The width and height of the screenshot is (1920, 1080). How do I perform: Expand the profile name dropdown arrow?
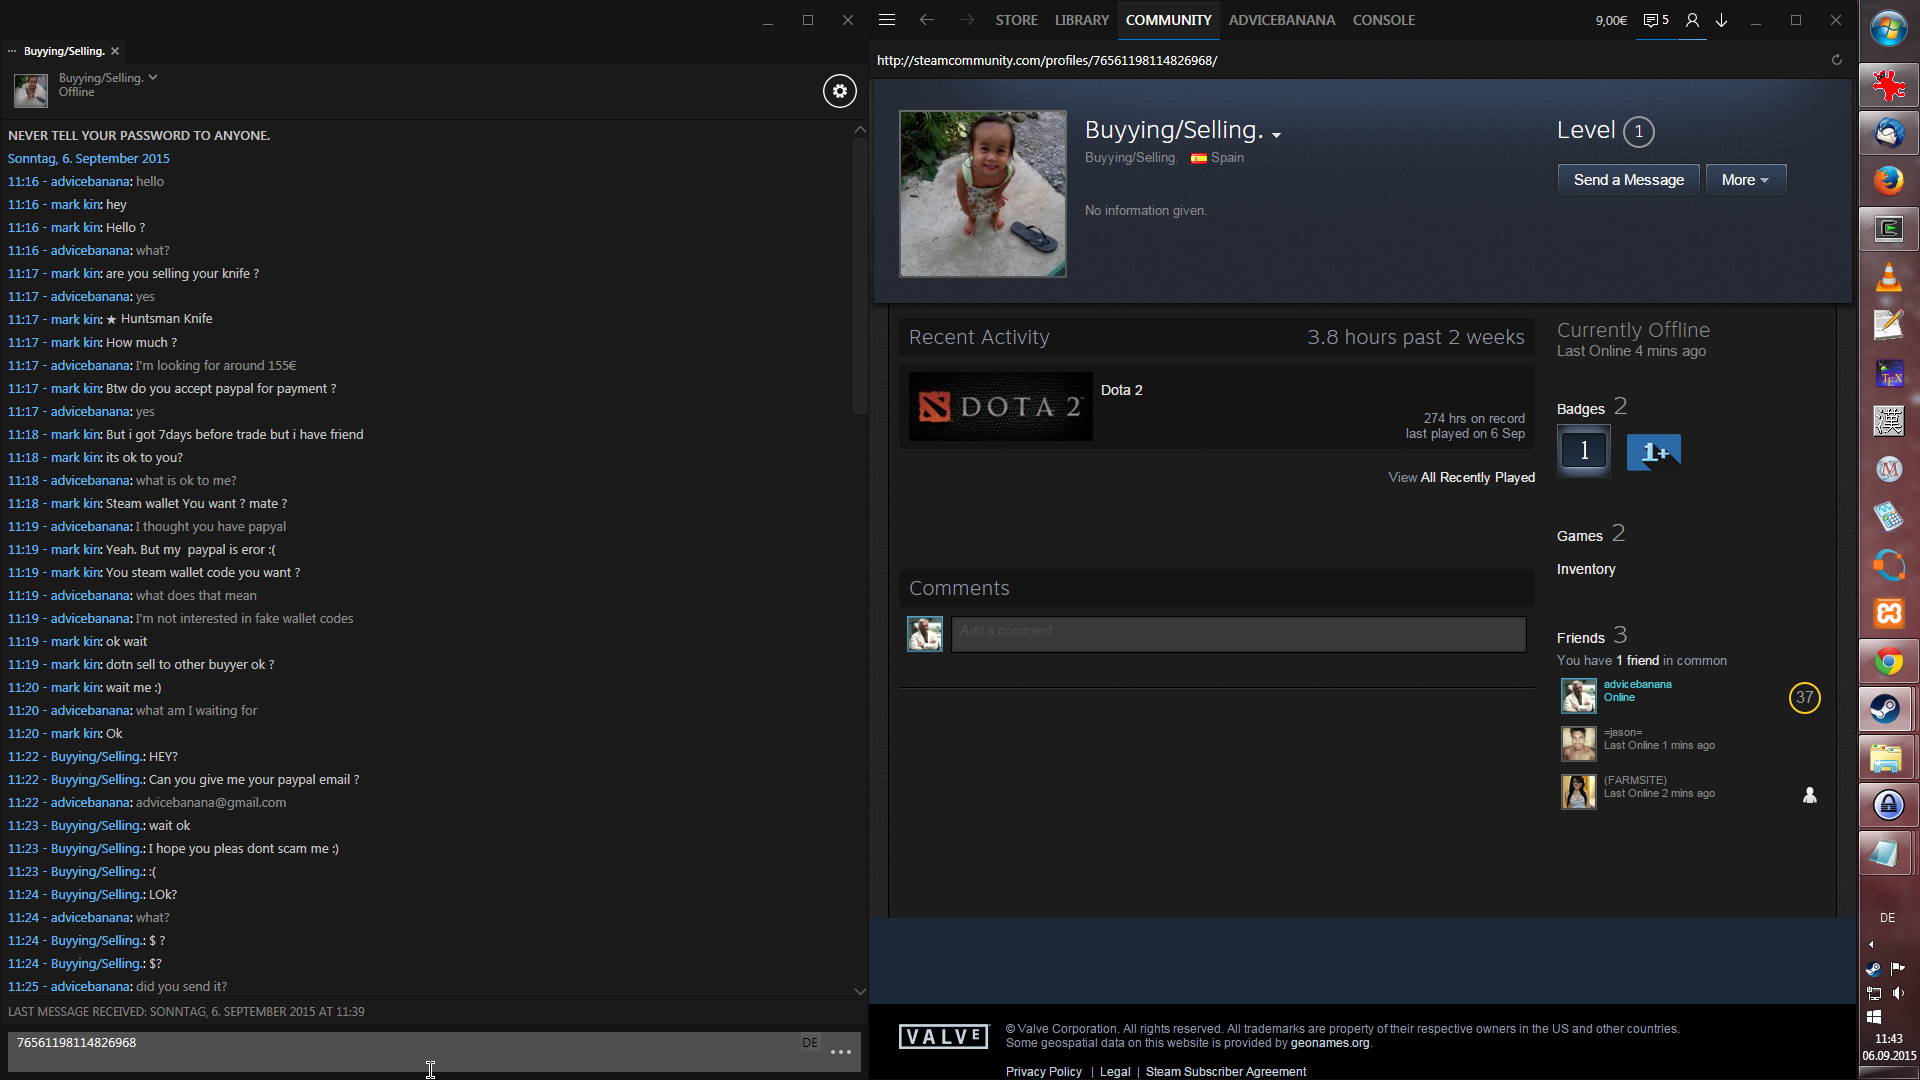click(x=1276, y=135)
